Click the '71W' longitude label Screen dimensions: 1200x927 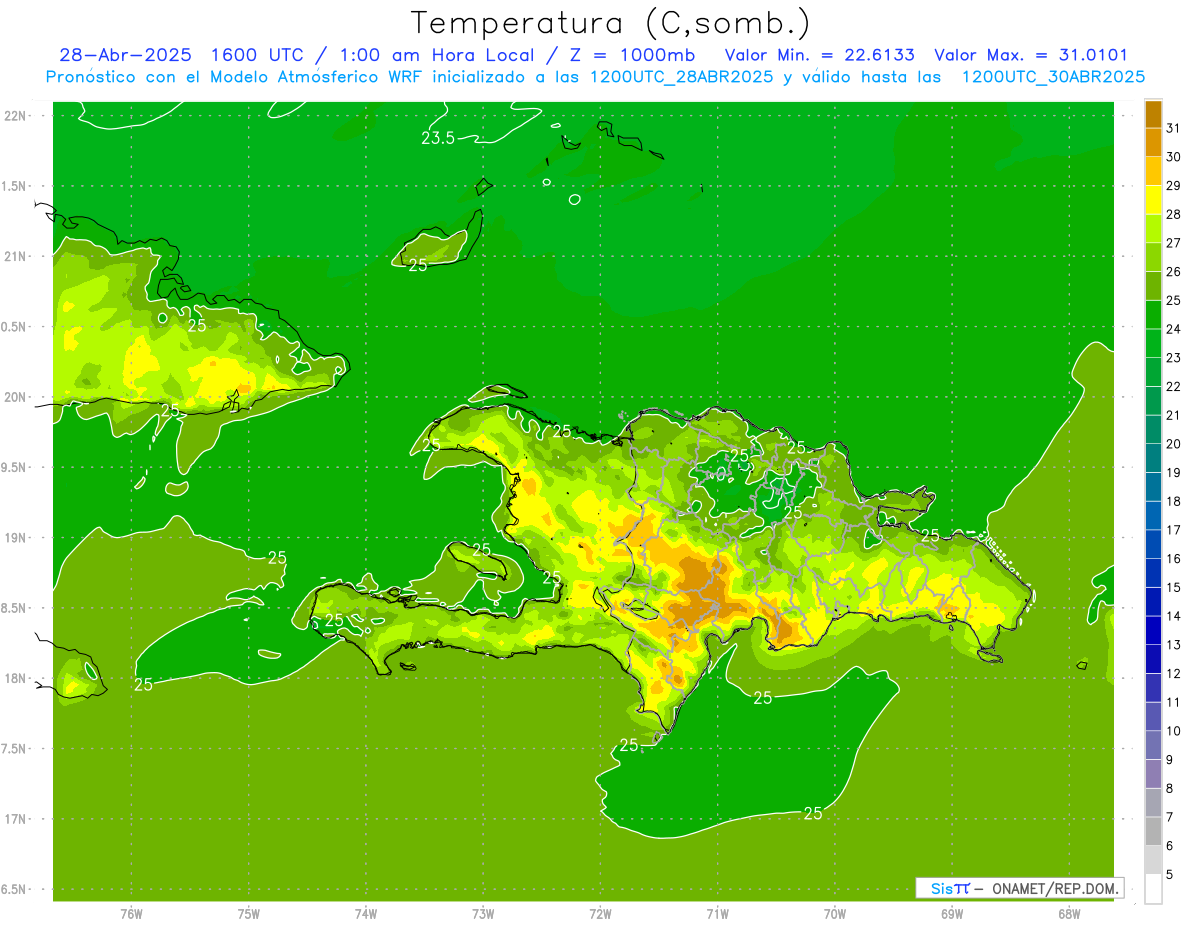tap(717, 913)
